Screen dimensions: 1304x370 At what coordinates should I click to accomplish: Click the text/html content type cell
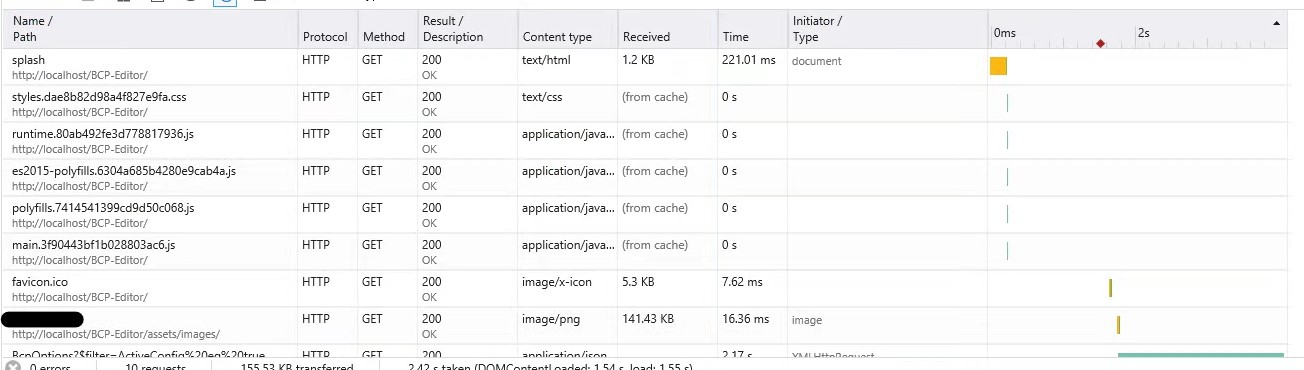click(x=547, y=60)
